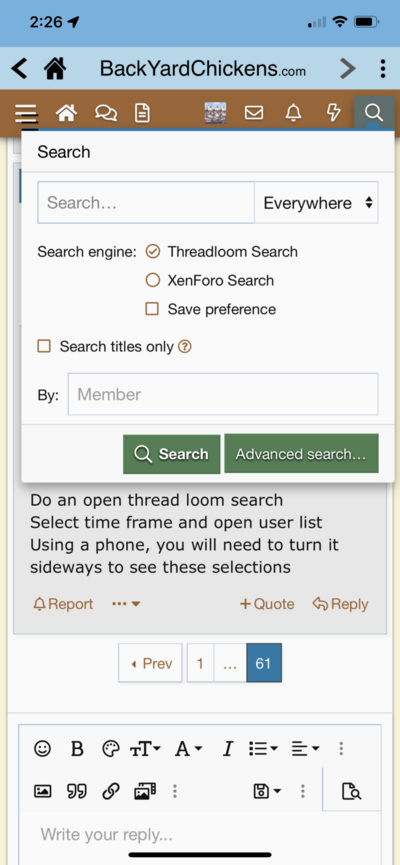The height and width of the screenshot is (865, 400).
Task: Open the envelope inbox icon
Action: (x=254, y=113)
